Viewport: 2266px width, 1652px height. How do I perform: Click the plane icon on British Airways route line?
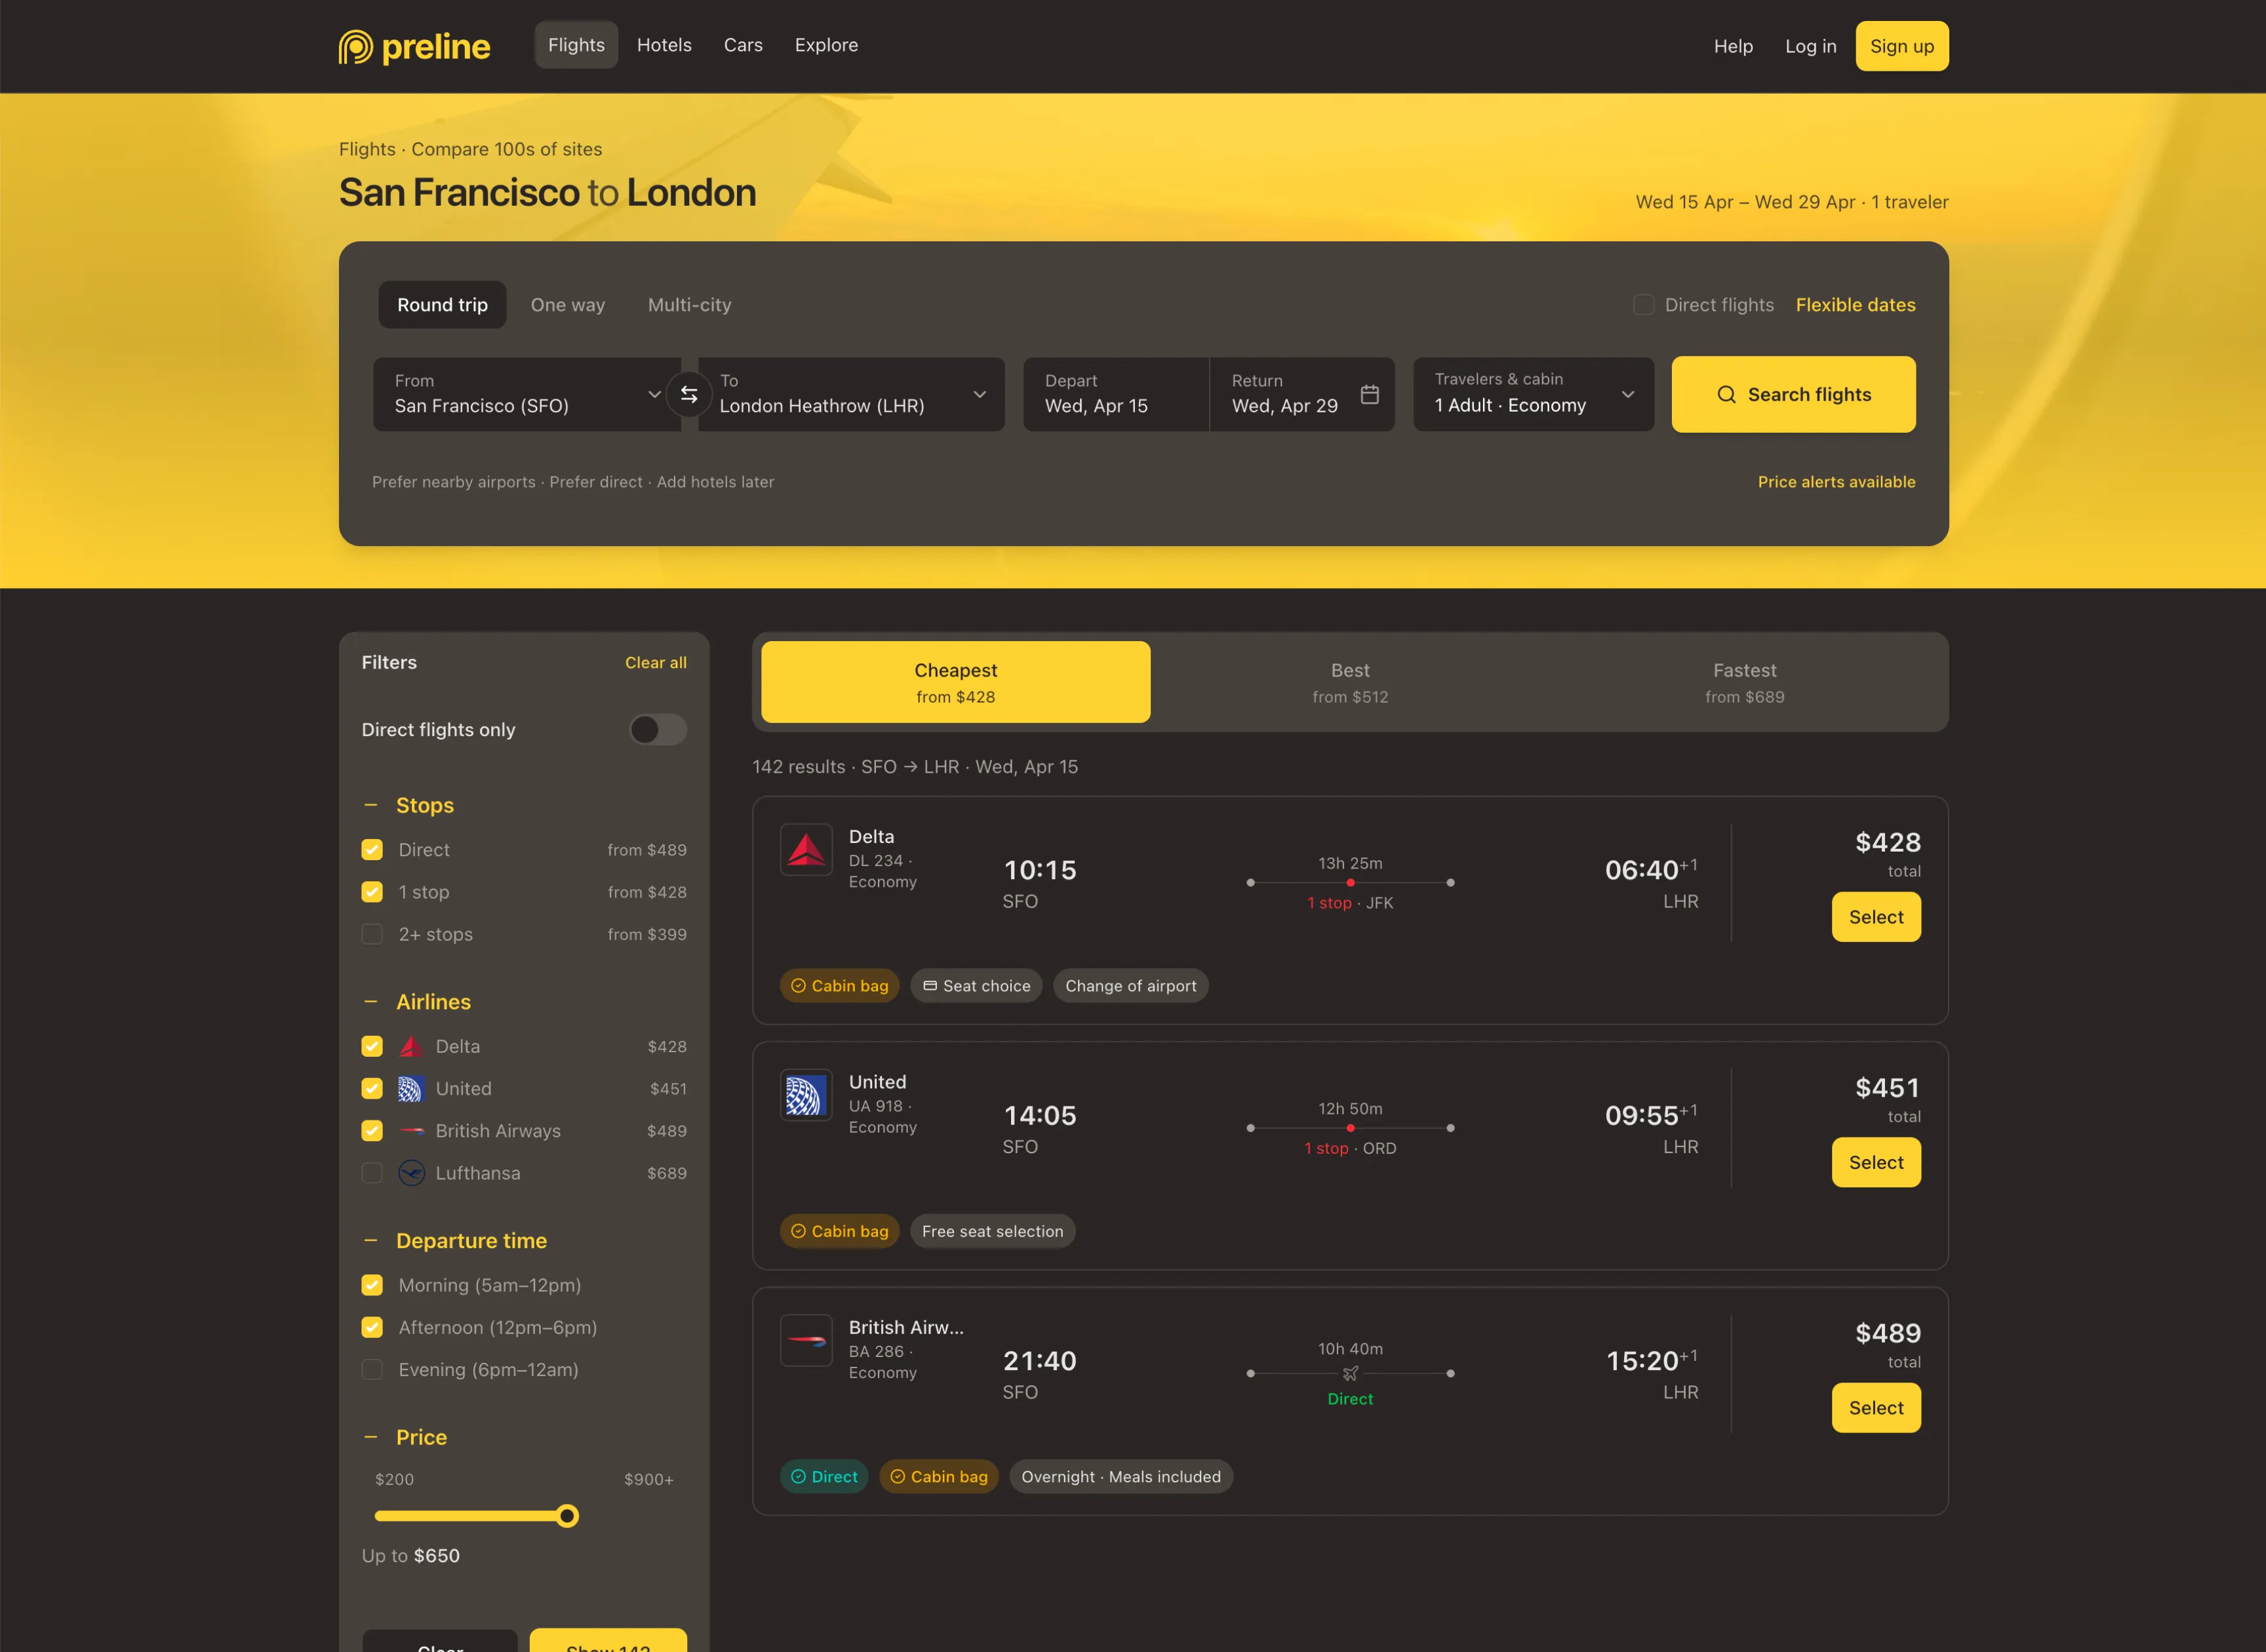click(1350, 1373)
